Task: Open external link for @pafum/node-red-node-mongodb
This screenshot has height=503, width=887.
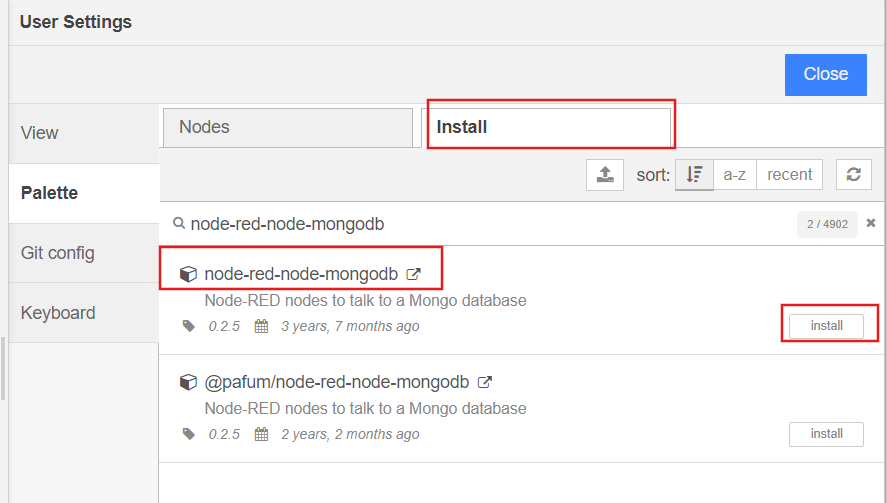Action: click(x=484, y=381)
